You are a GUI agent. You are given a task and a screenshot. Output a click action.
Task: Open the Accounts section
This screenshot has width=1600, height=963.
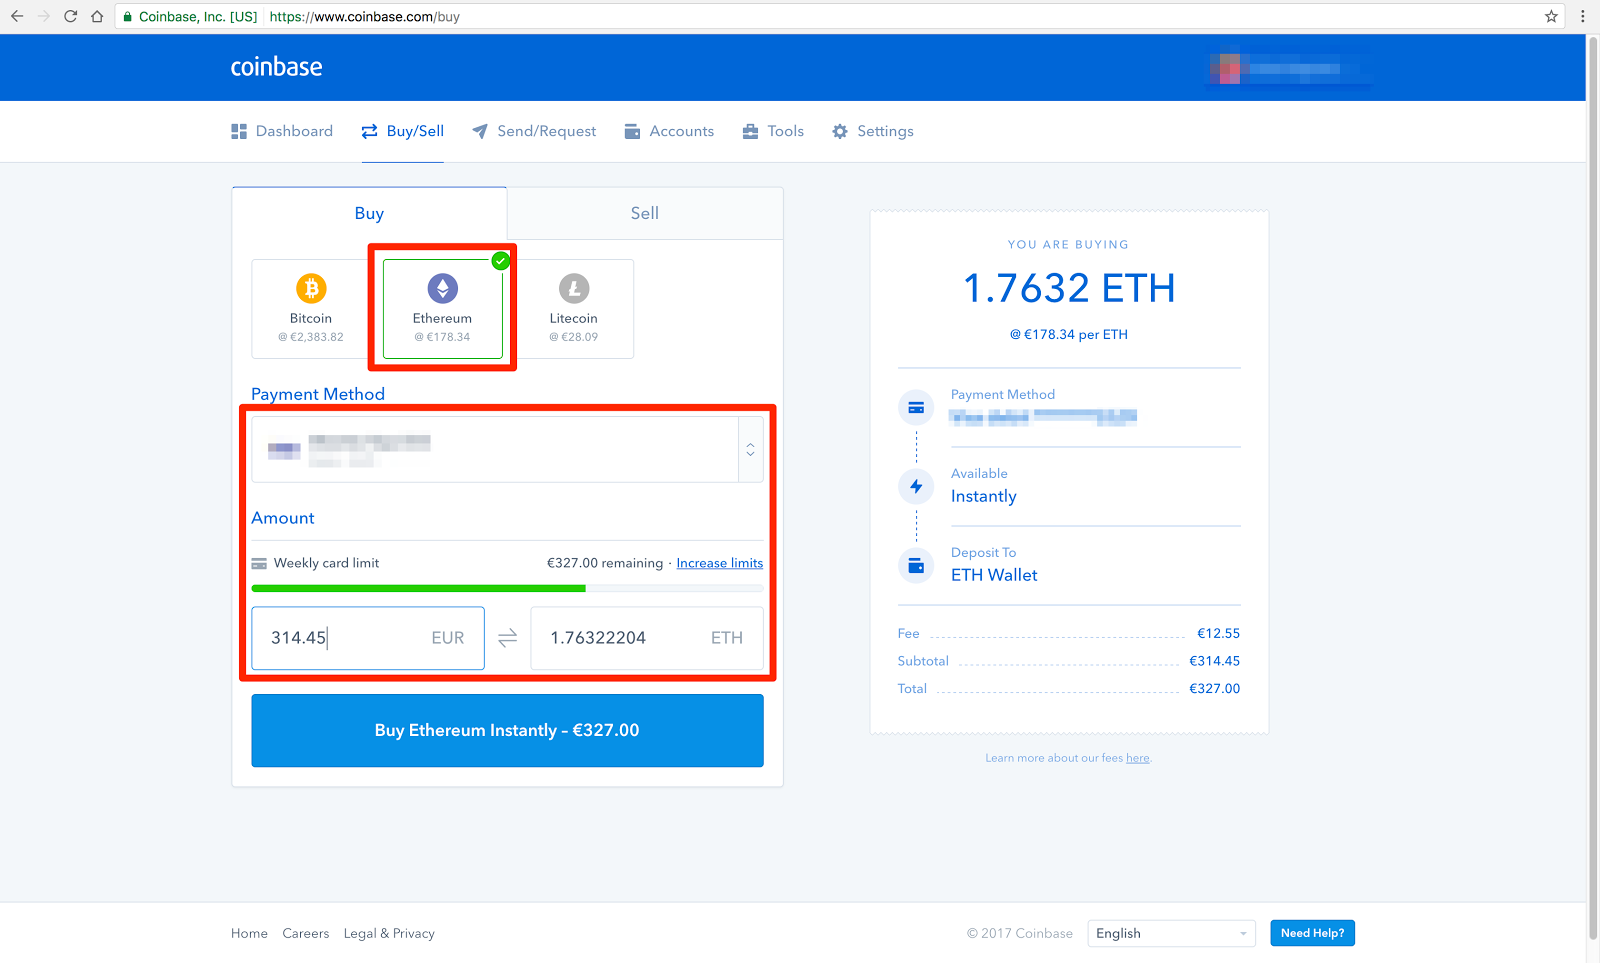pos(669,131)
